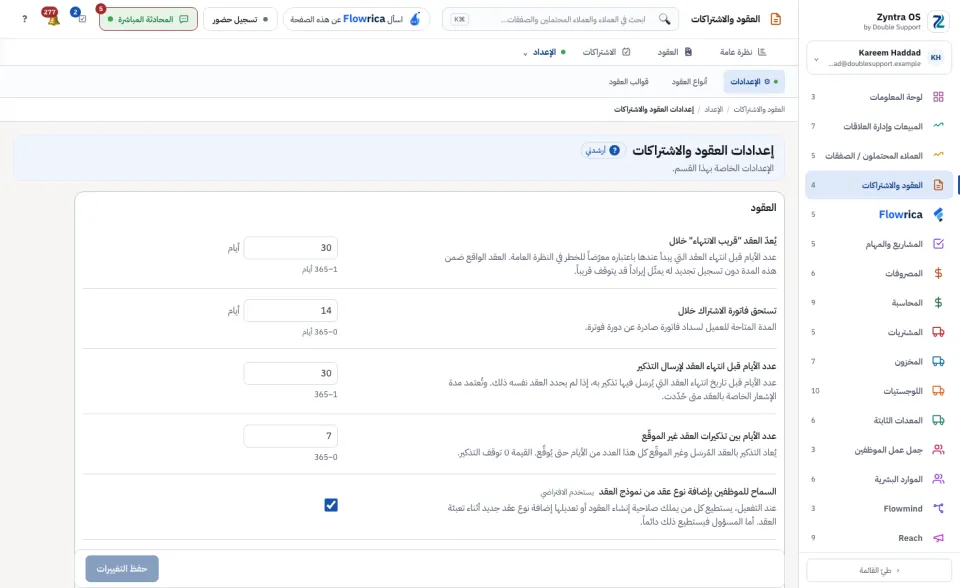Click the العملاء المحتملون / الصفقات icon
The image size is (960, 588).
[938, 156]
